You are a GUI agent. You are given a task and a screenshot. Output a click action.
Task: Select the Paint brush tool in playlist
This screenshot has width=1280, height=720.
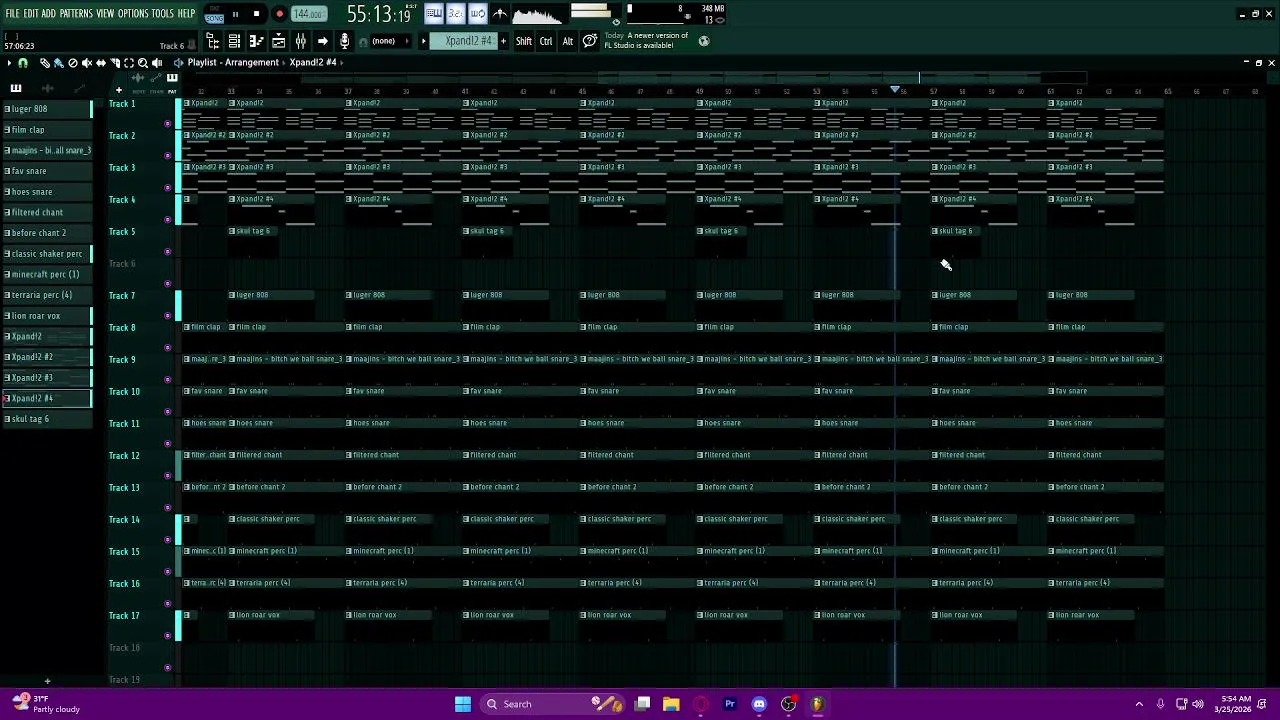pyautogui.click(x=59, y=63)
